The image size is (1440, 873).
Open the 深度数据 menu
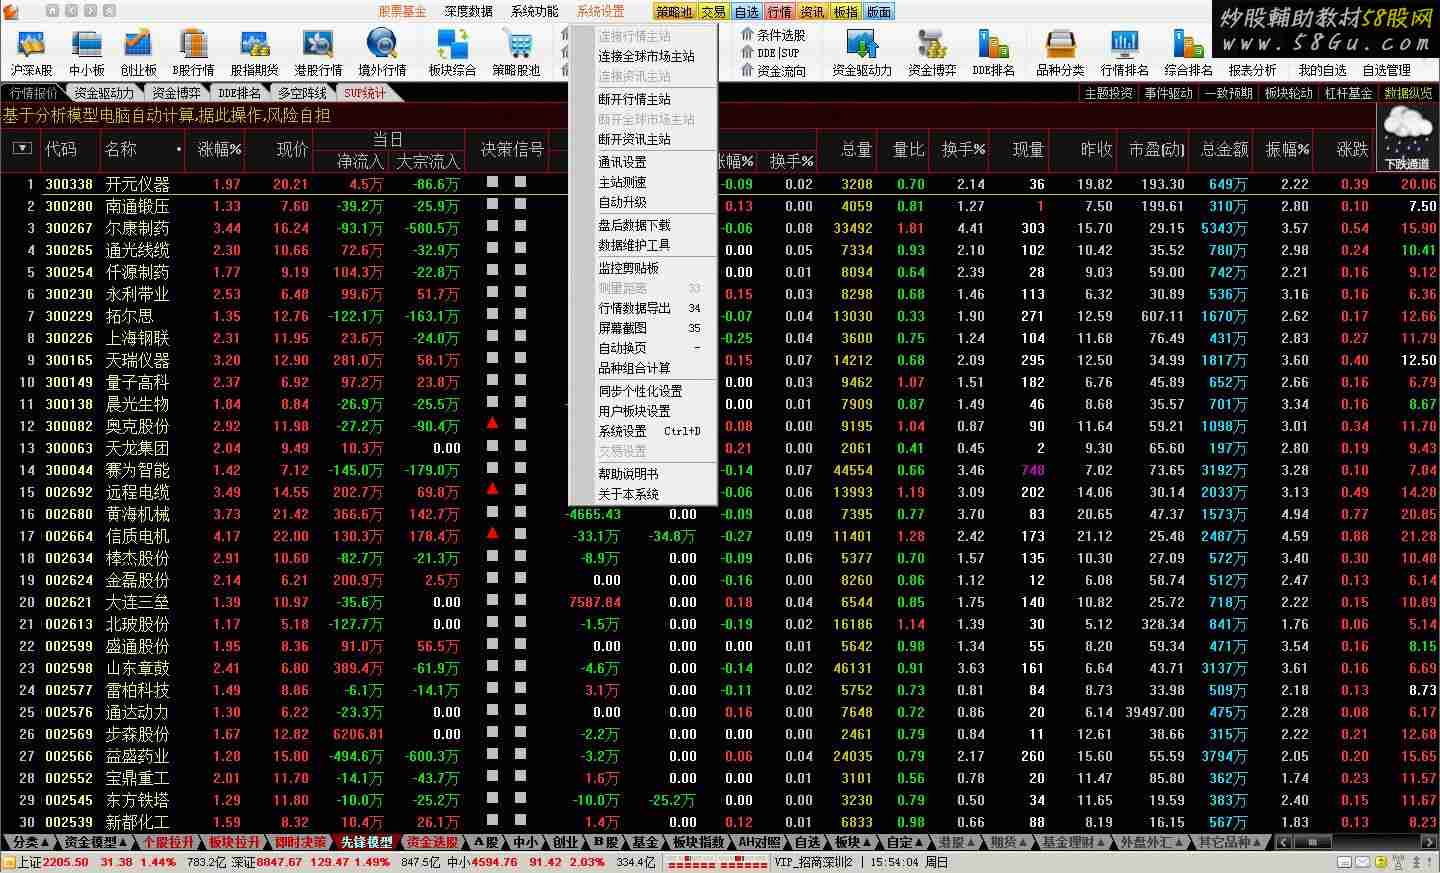click(468, 12)
